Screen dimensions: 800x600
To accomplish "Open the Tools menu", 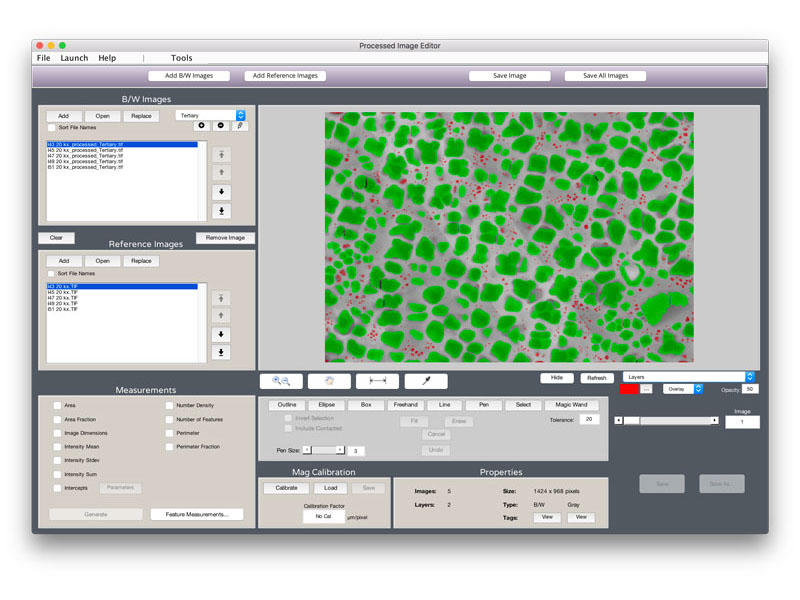I will [x=181, y=58].
